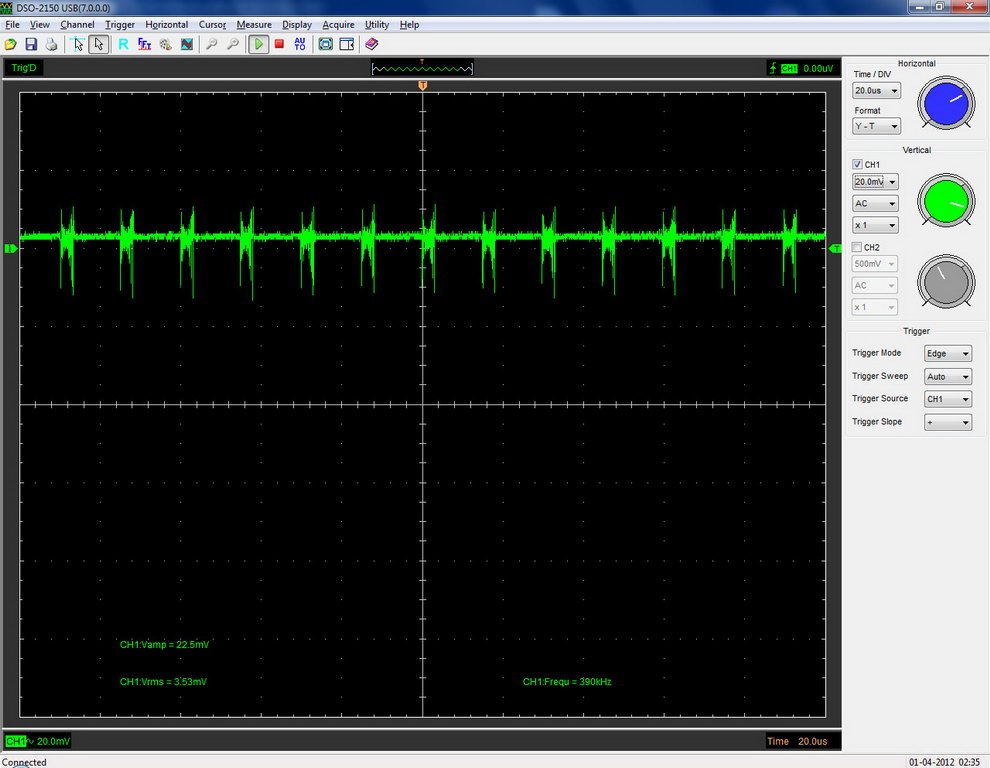Zoom in using the magnifier icon
The image size is (990, 768).
(211, 44)
